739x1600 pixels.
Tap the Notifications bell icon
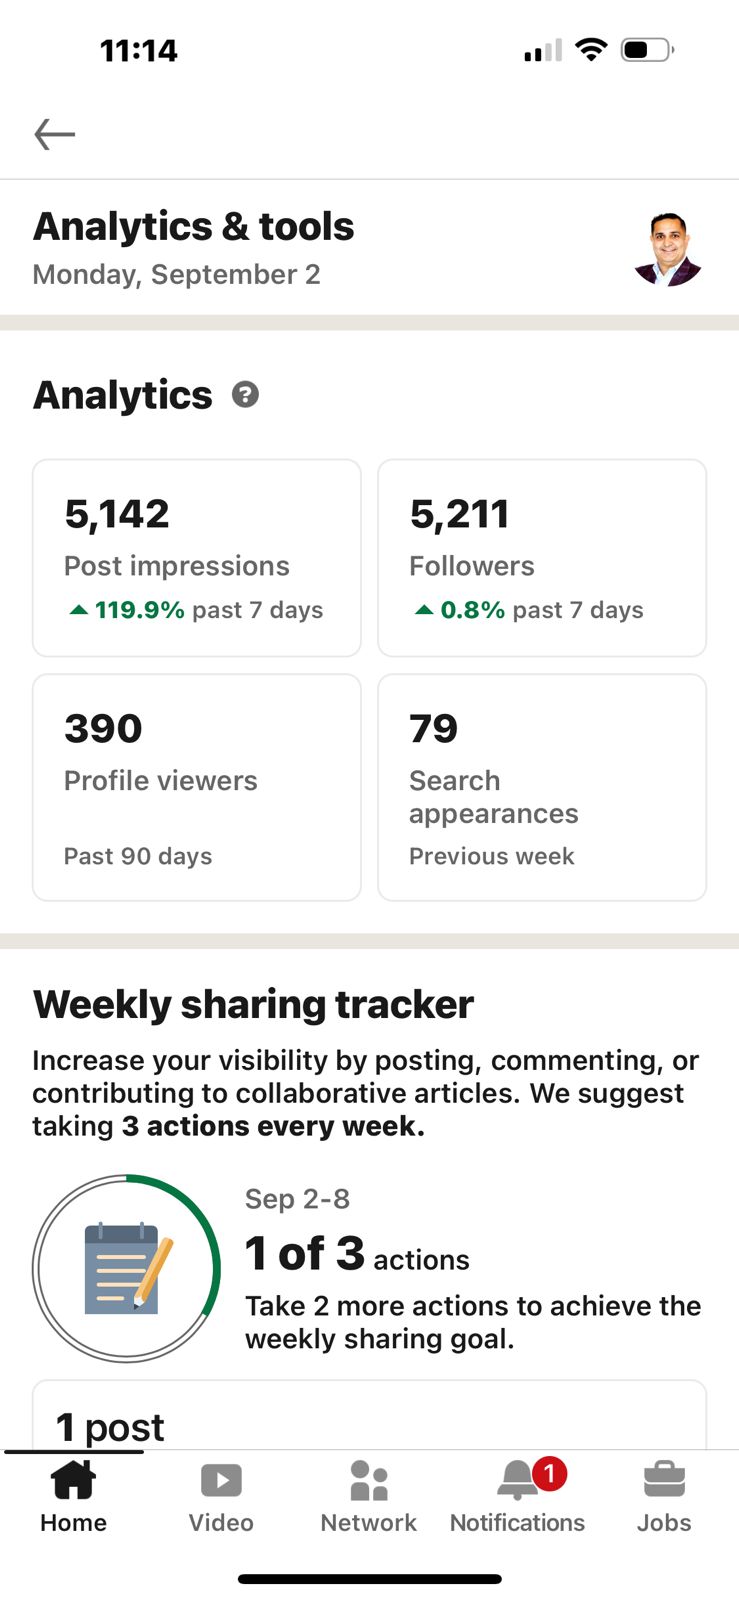click(x=518, y=1482)
